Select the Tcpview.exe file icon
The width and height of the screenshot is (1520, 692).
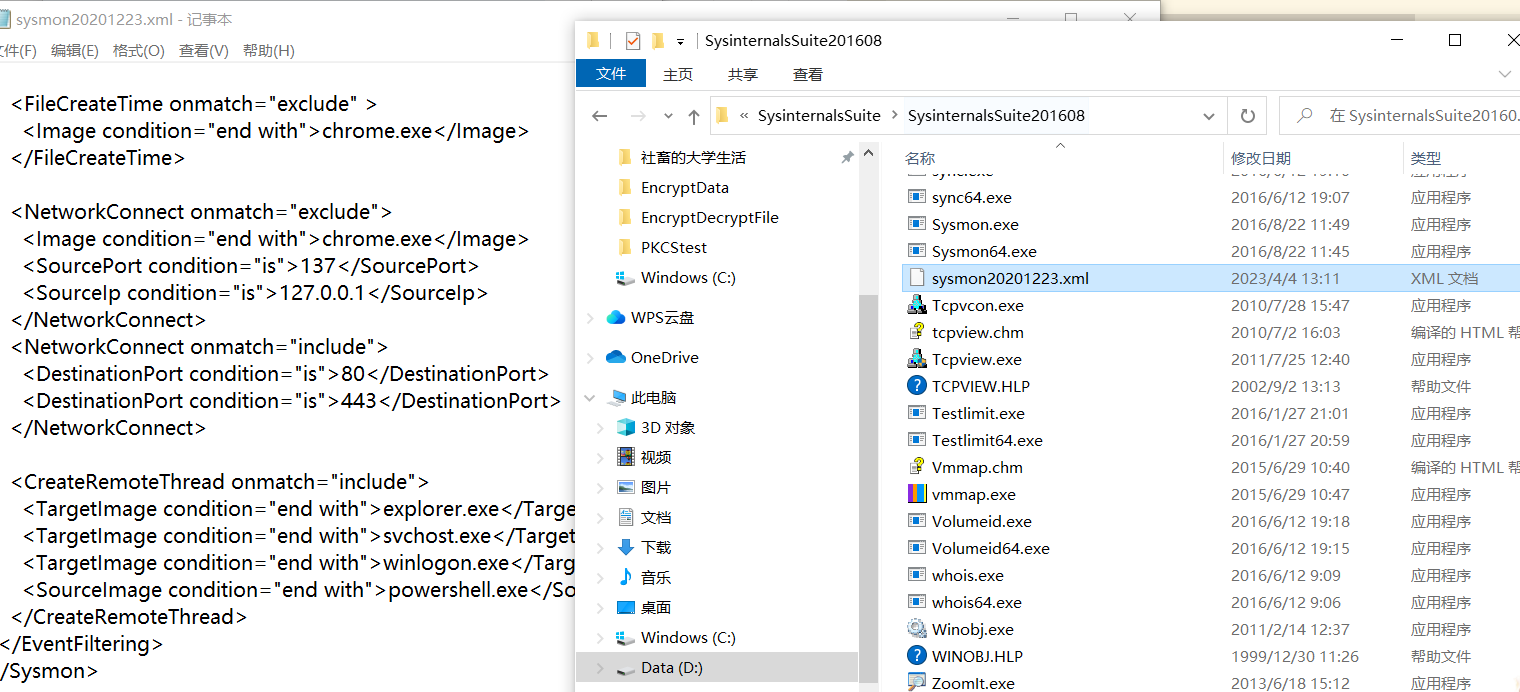click(x=917, y=360)
